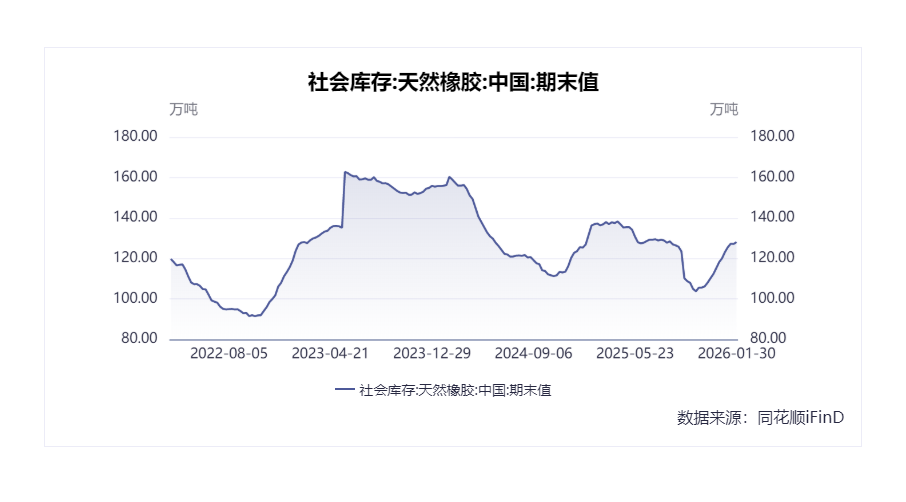Screen dimensions: 906x502
Task: Select the 2023-12-29 date on the x-axis
Action: click(432, 353)
